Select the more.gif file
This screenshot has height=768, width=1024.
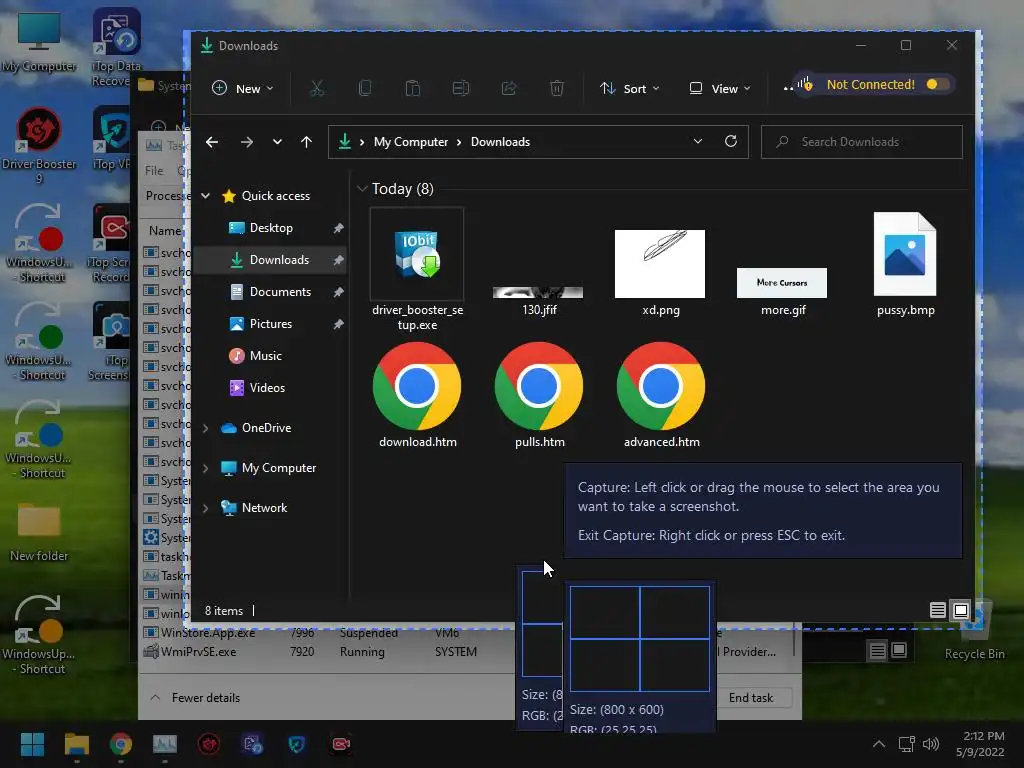[782, 291]
